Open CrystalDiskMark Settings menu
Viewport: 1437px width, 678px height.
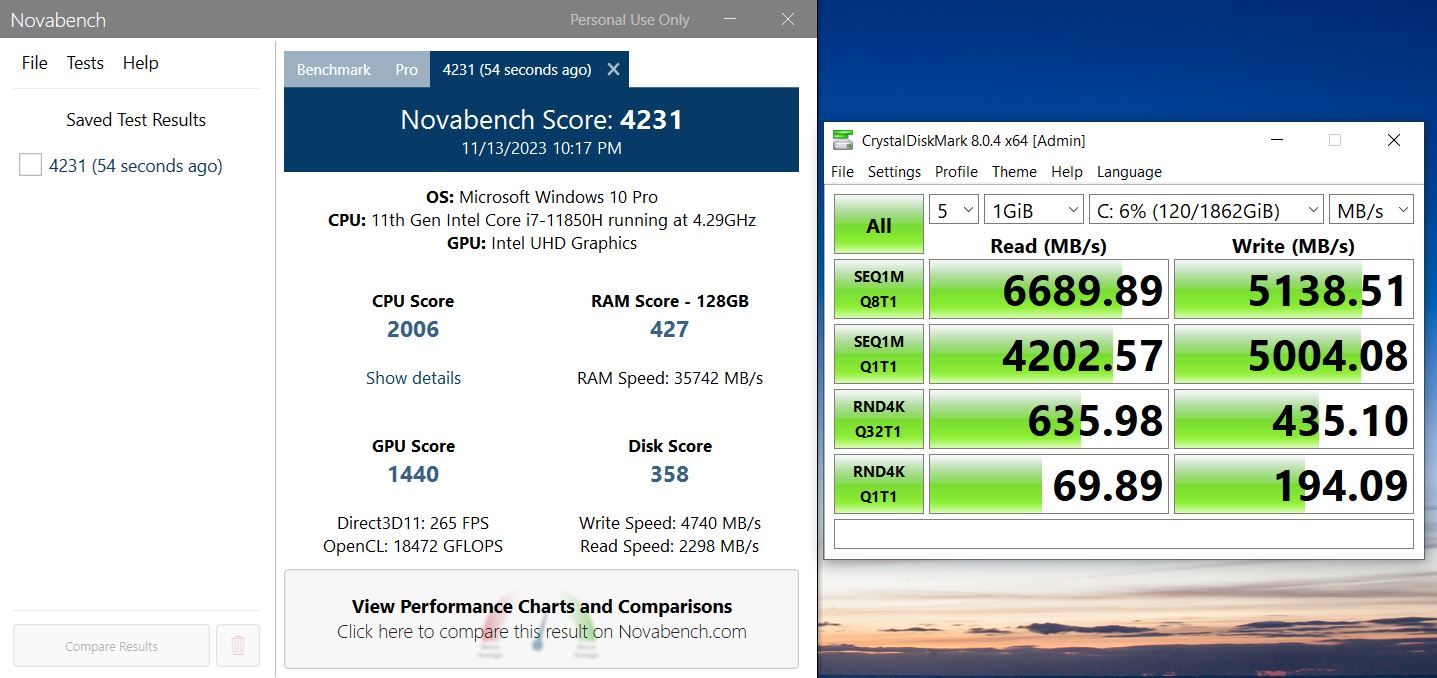click(894, 172)
